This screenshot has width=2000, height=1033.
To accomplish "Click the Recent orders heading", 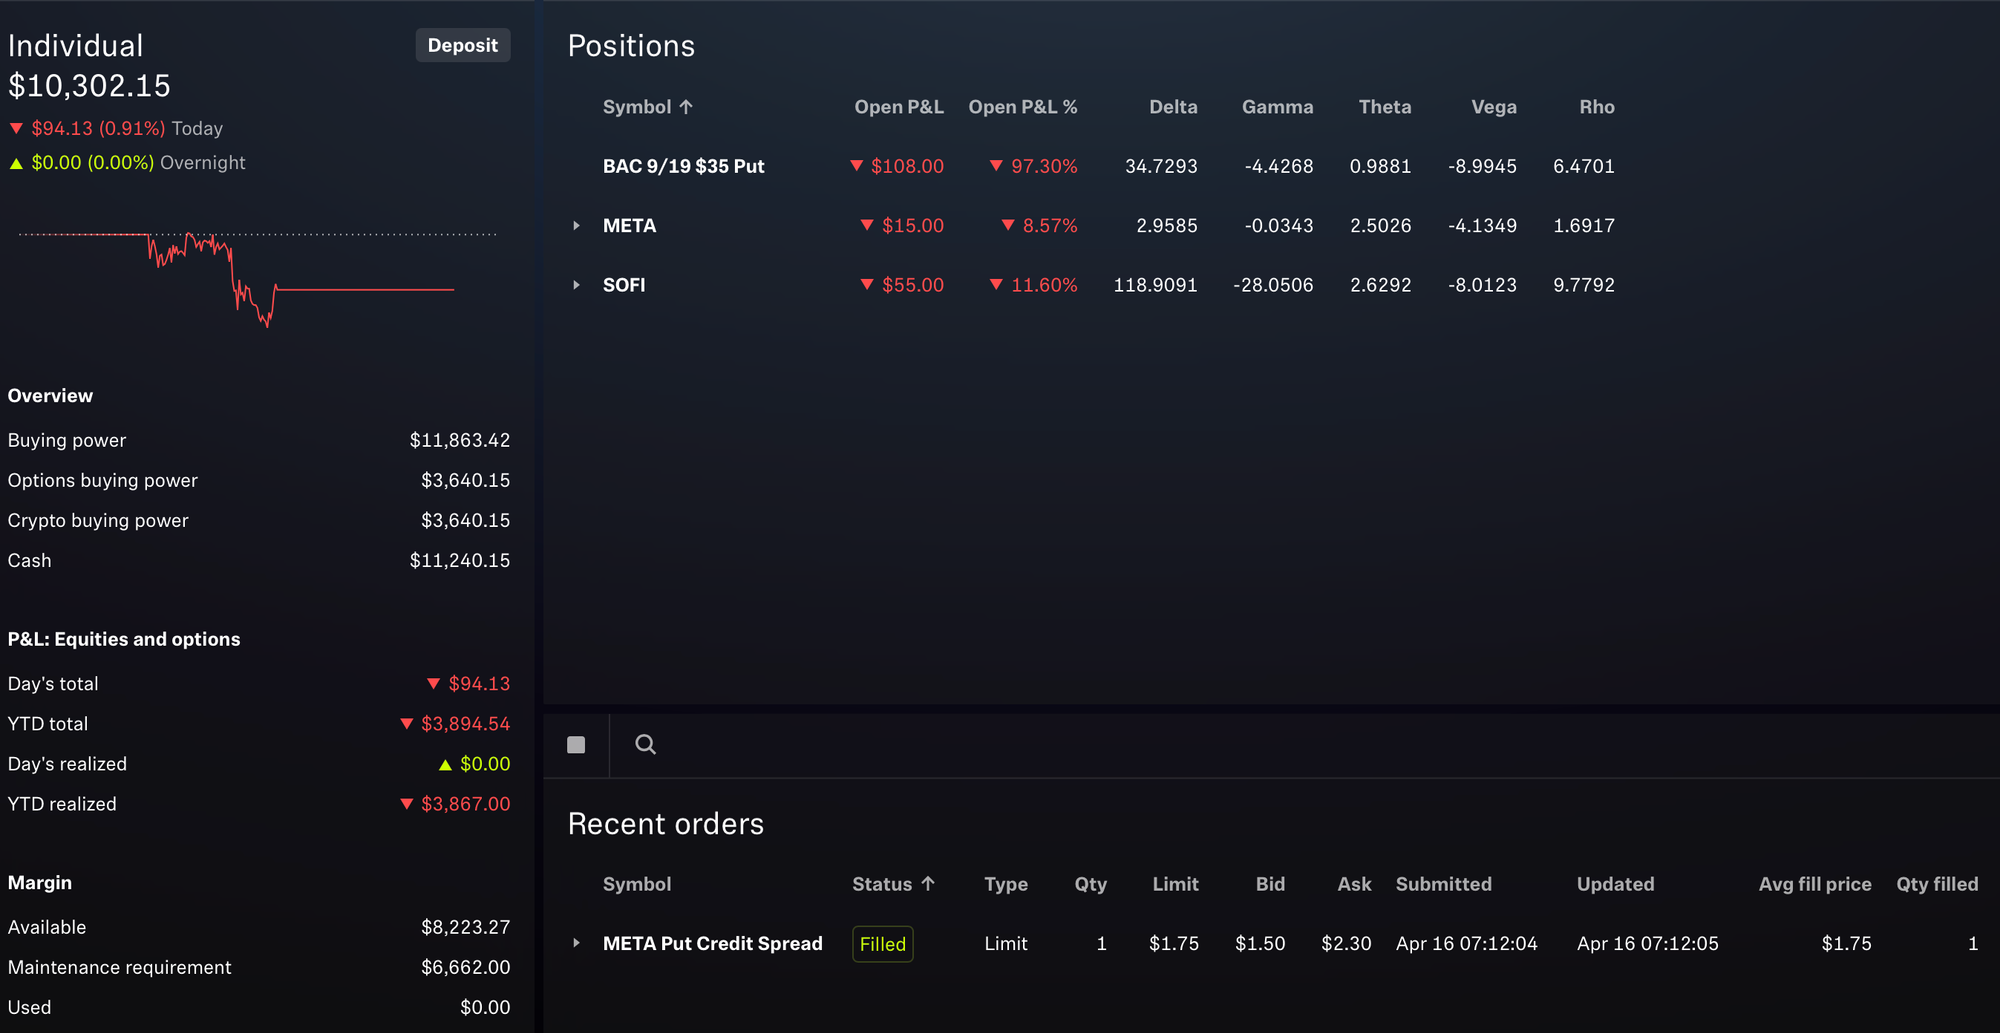I will click(x=665, y=824).
